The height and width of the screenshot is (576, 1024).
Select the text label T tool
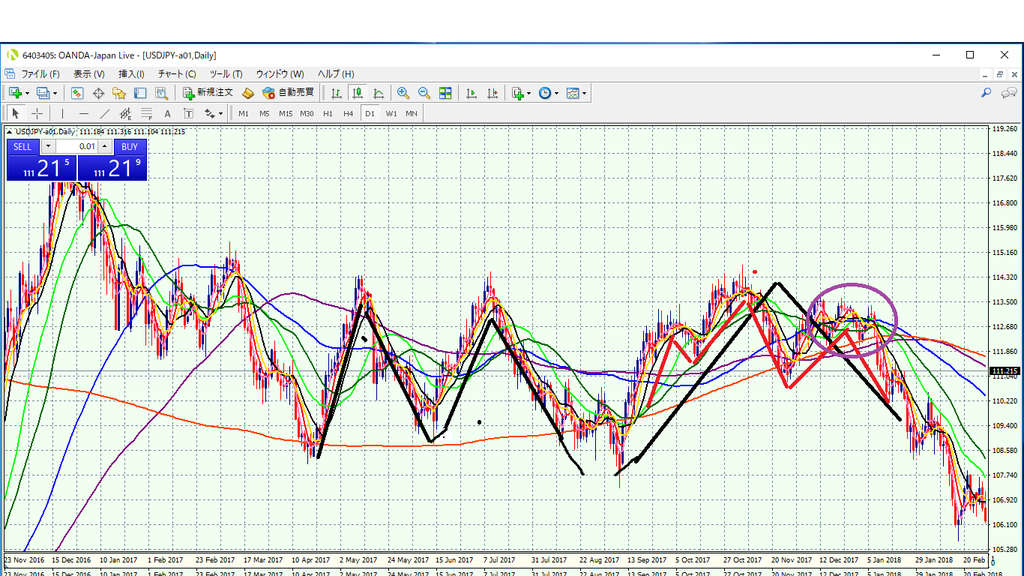coord(188,114)
